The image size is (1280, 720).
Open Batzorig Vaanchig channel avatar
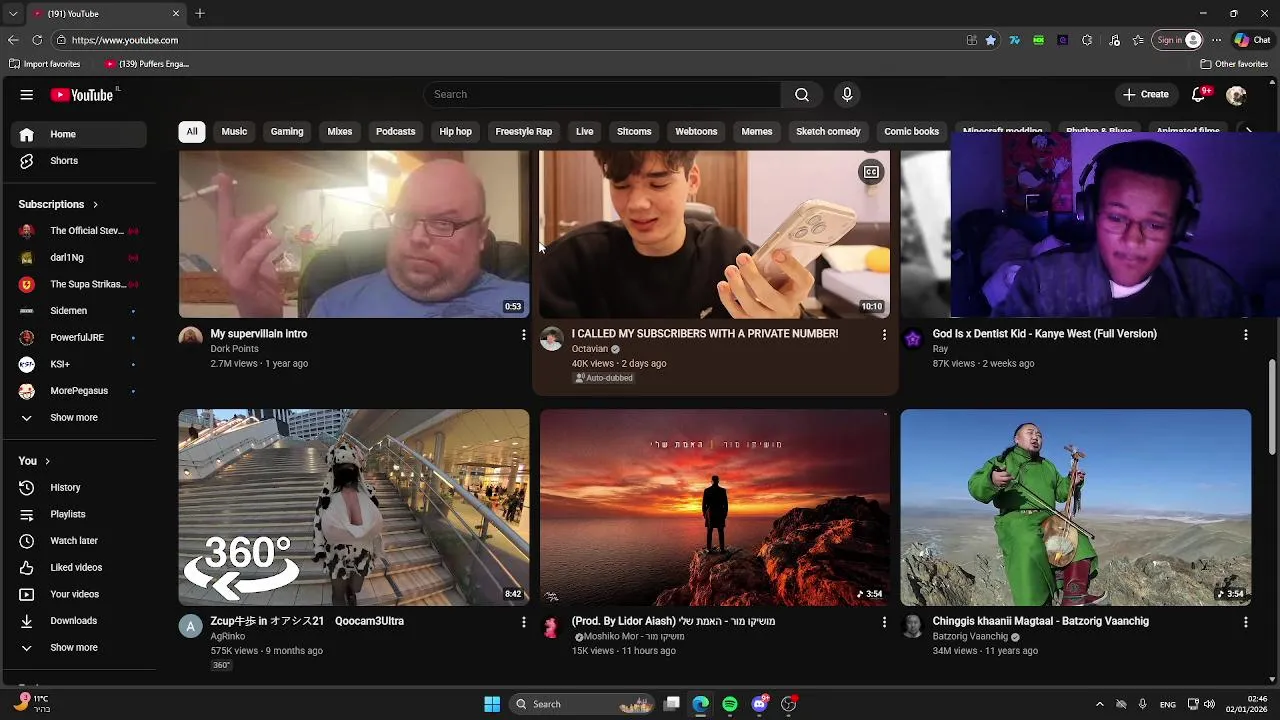[912, 626]
